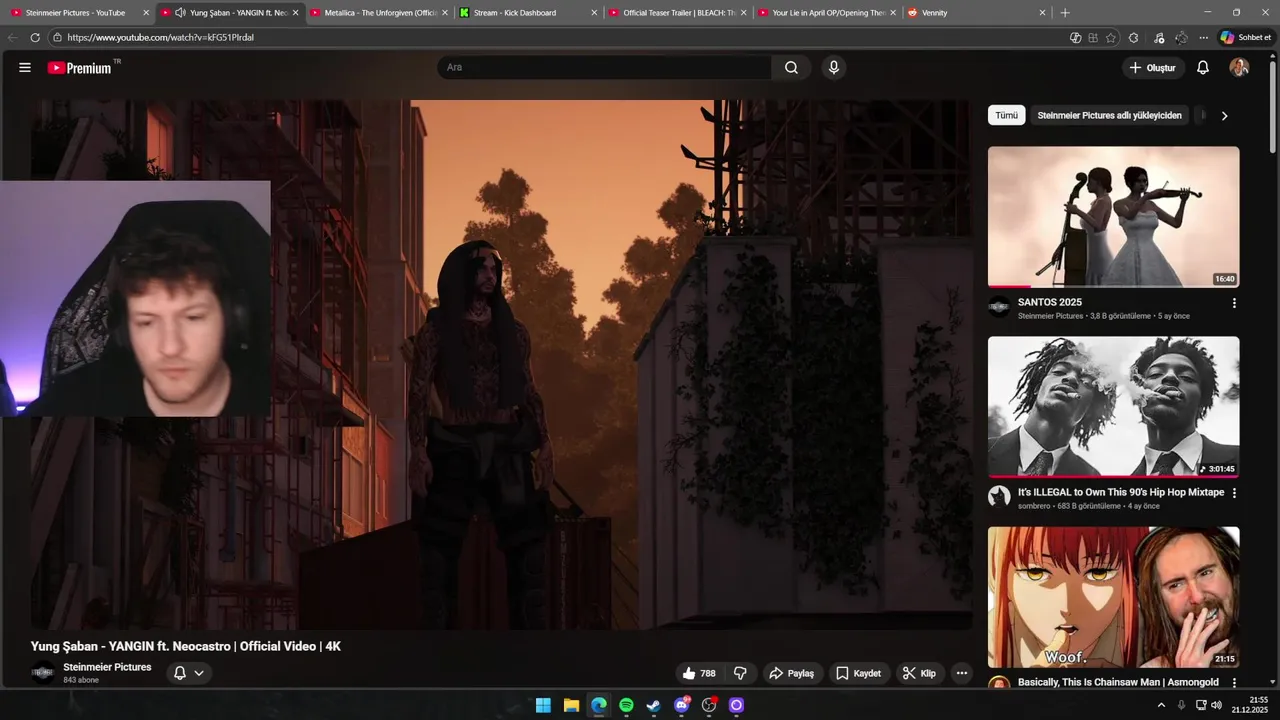This screenshot has height=720, width=1280.
Task: Click the site info padlock icon
Action: click(58, 37)
